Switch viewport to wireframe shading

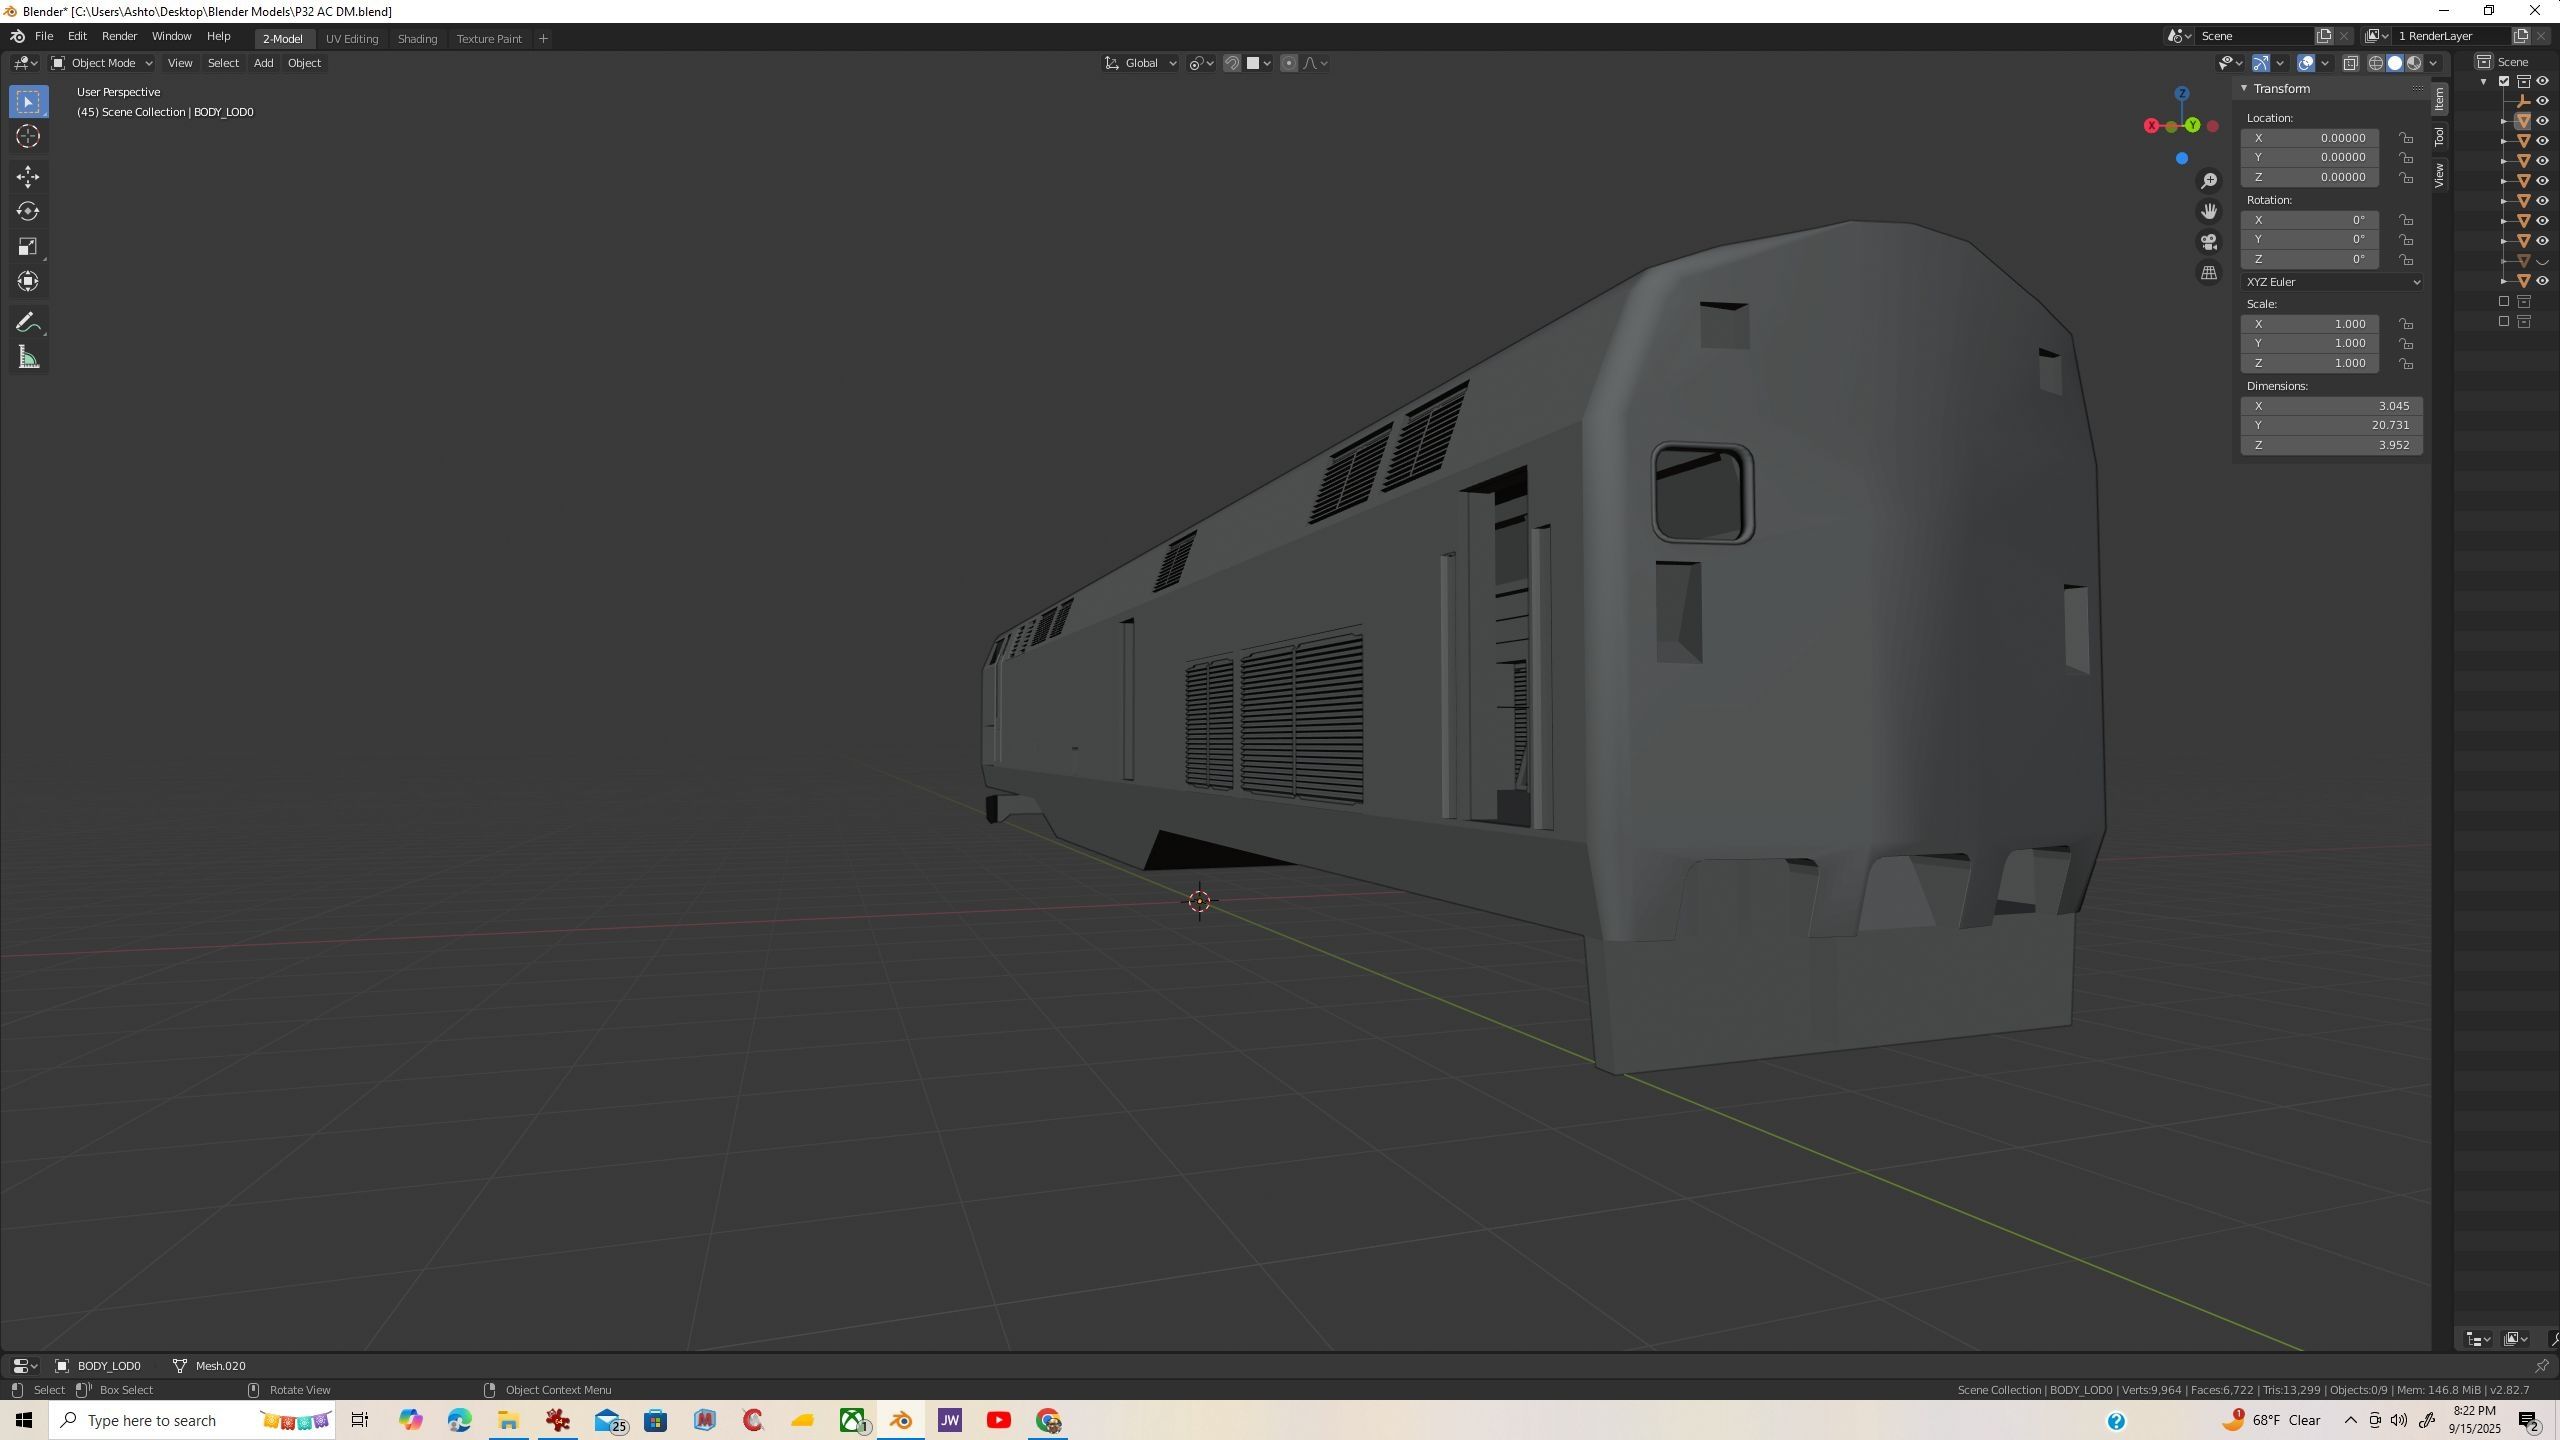coord(2376,63)
